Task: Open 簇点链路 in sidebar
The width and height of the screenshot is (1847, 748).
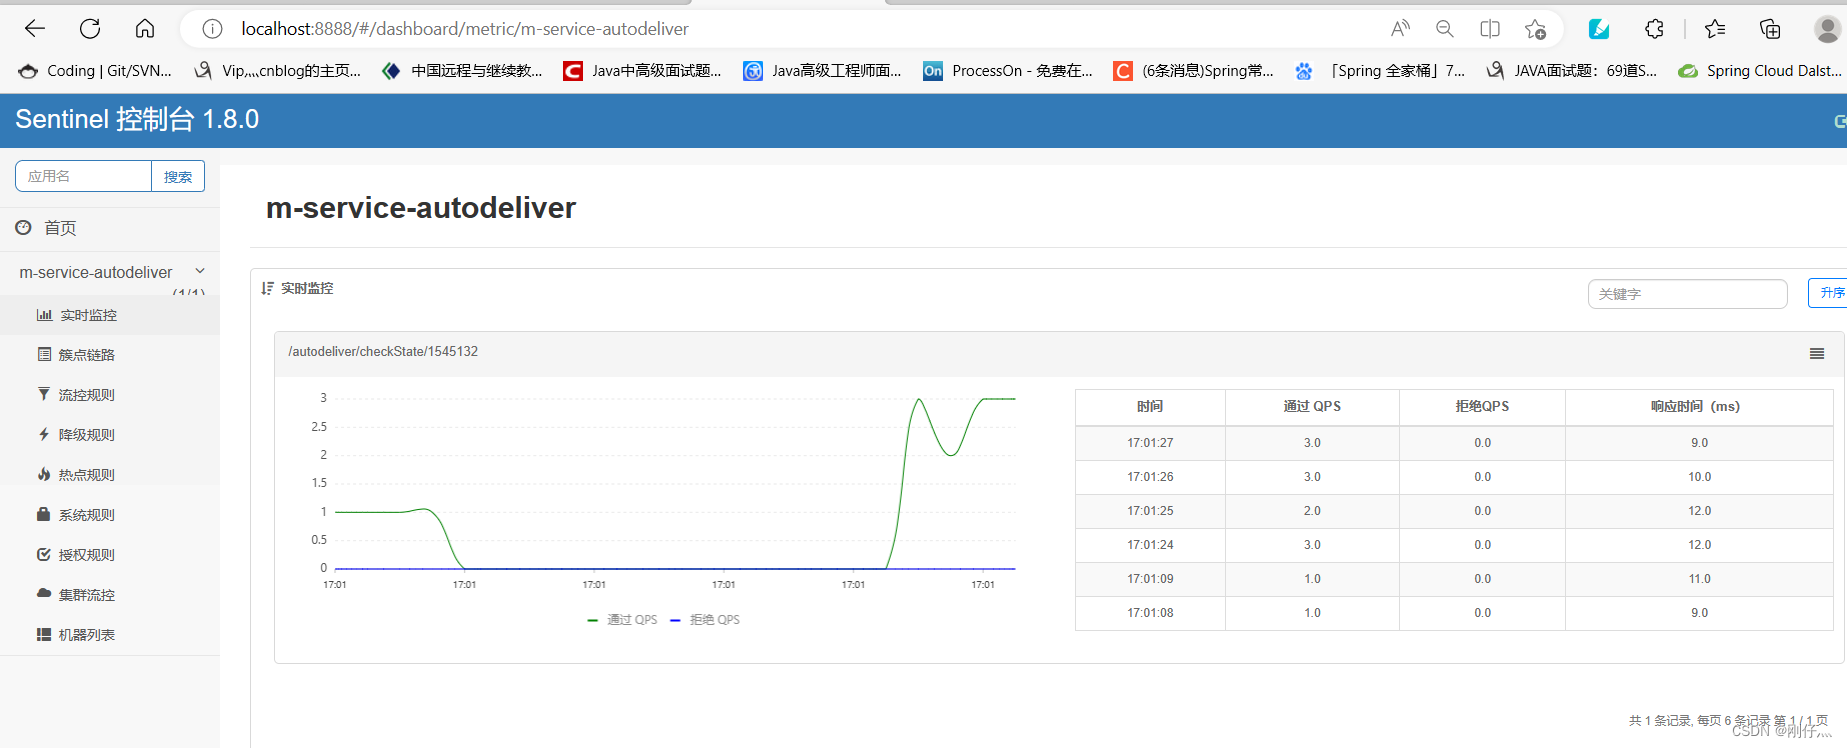Action: pos(110,355)
